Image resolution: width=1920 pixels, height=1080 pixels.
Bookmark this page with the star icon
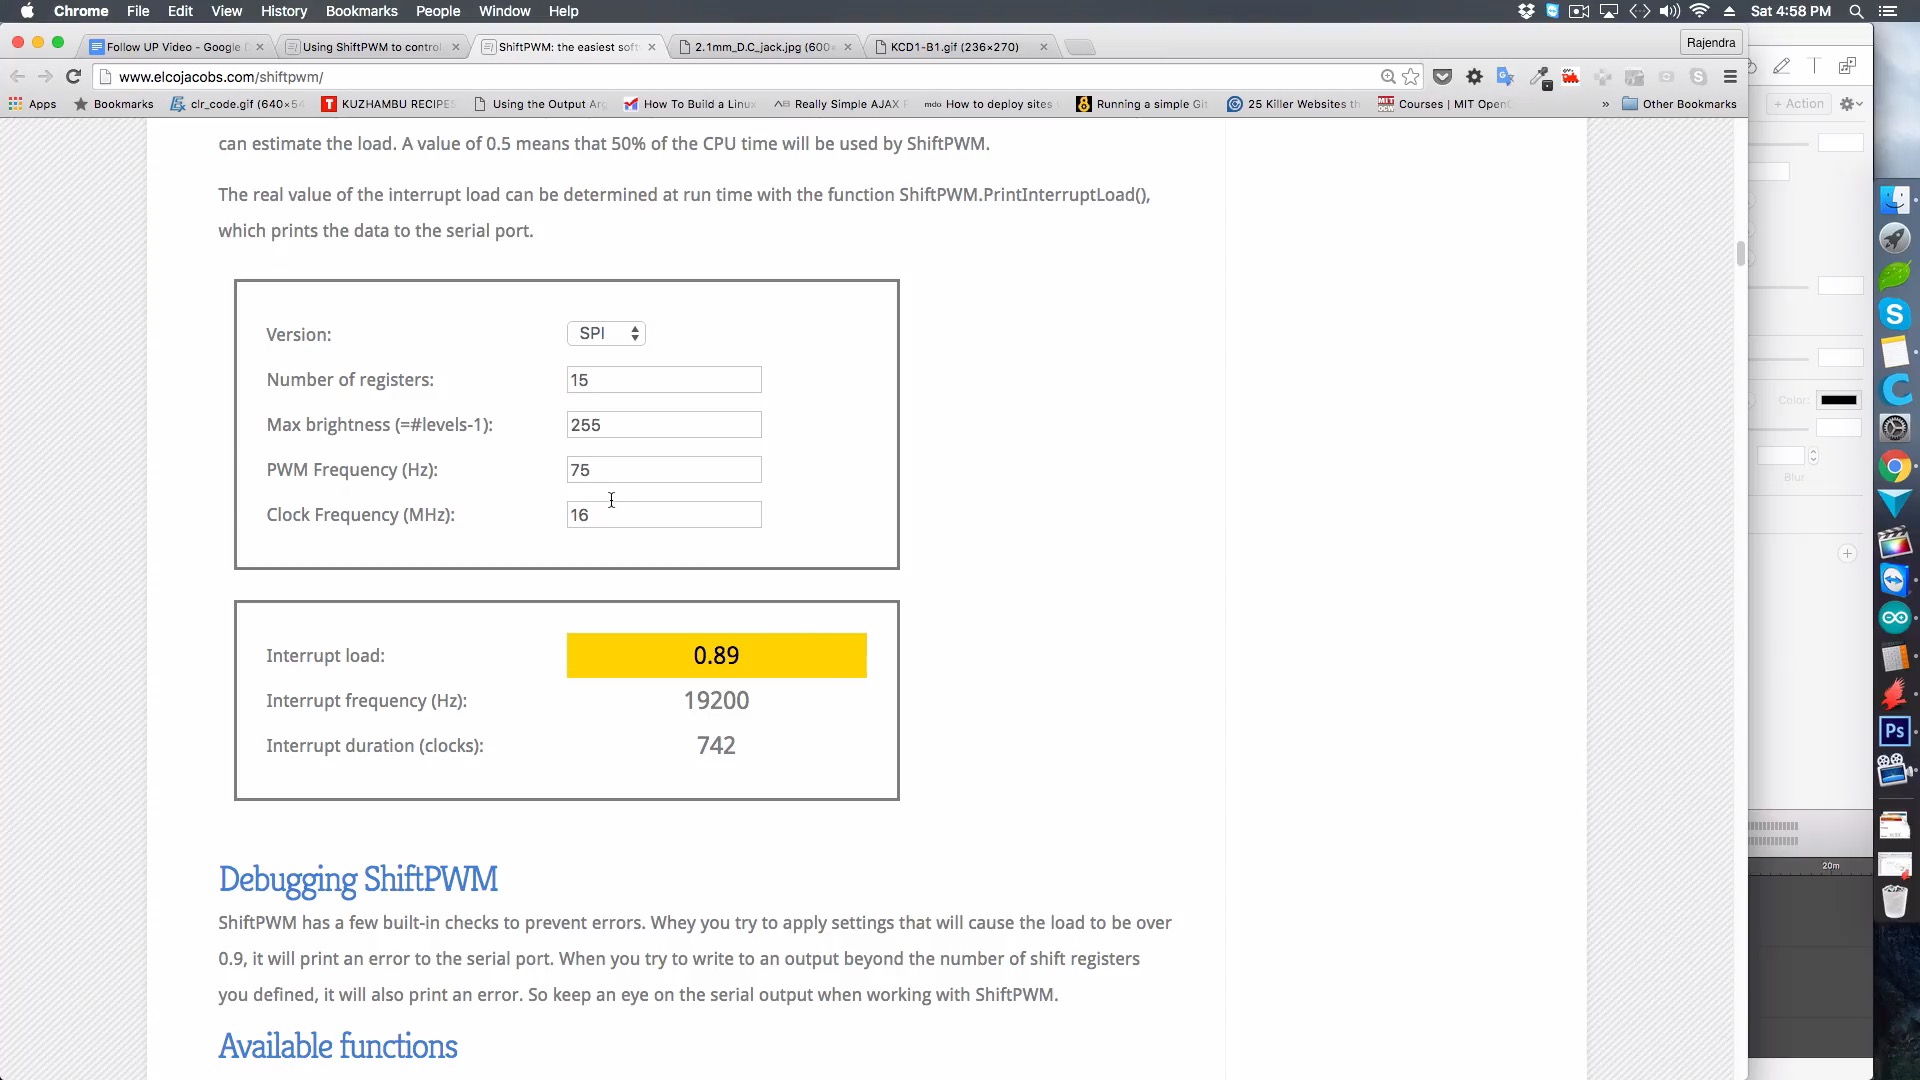tap(1411, 77)
